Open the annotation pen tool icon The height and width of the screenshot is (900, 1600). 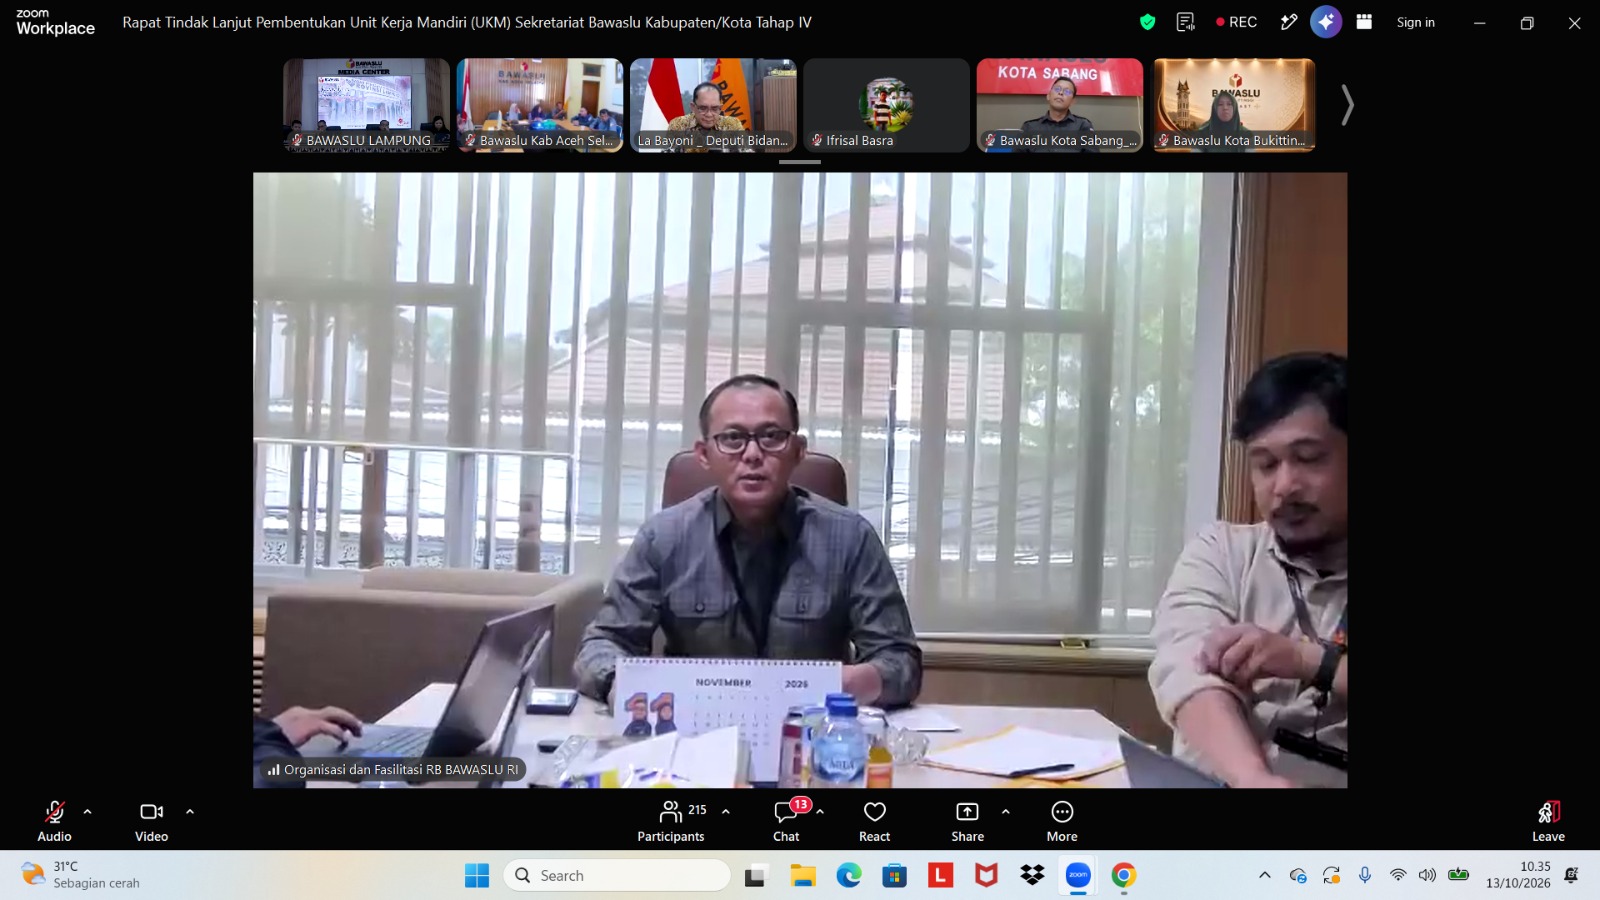pyautogui.click(x=1289, y=22)
